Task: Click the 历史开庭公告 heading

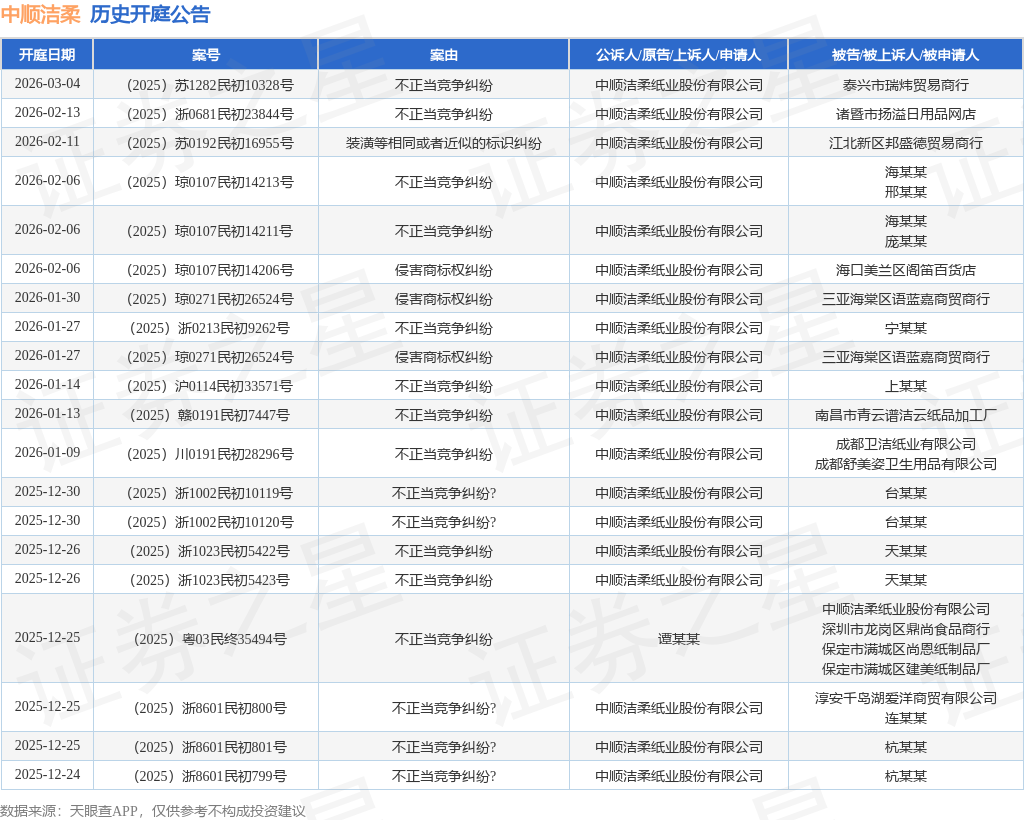Action: [150, 14]
